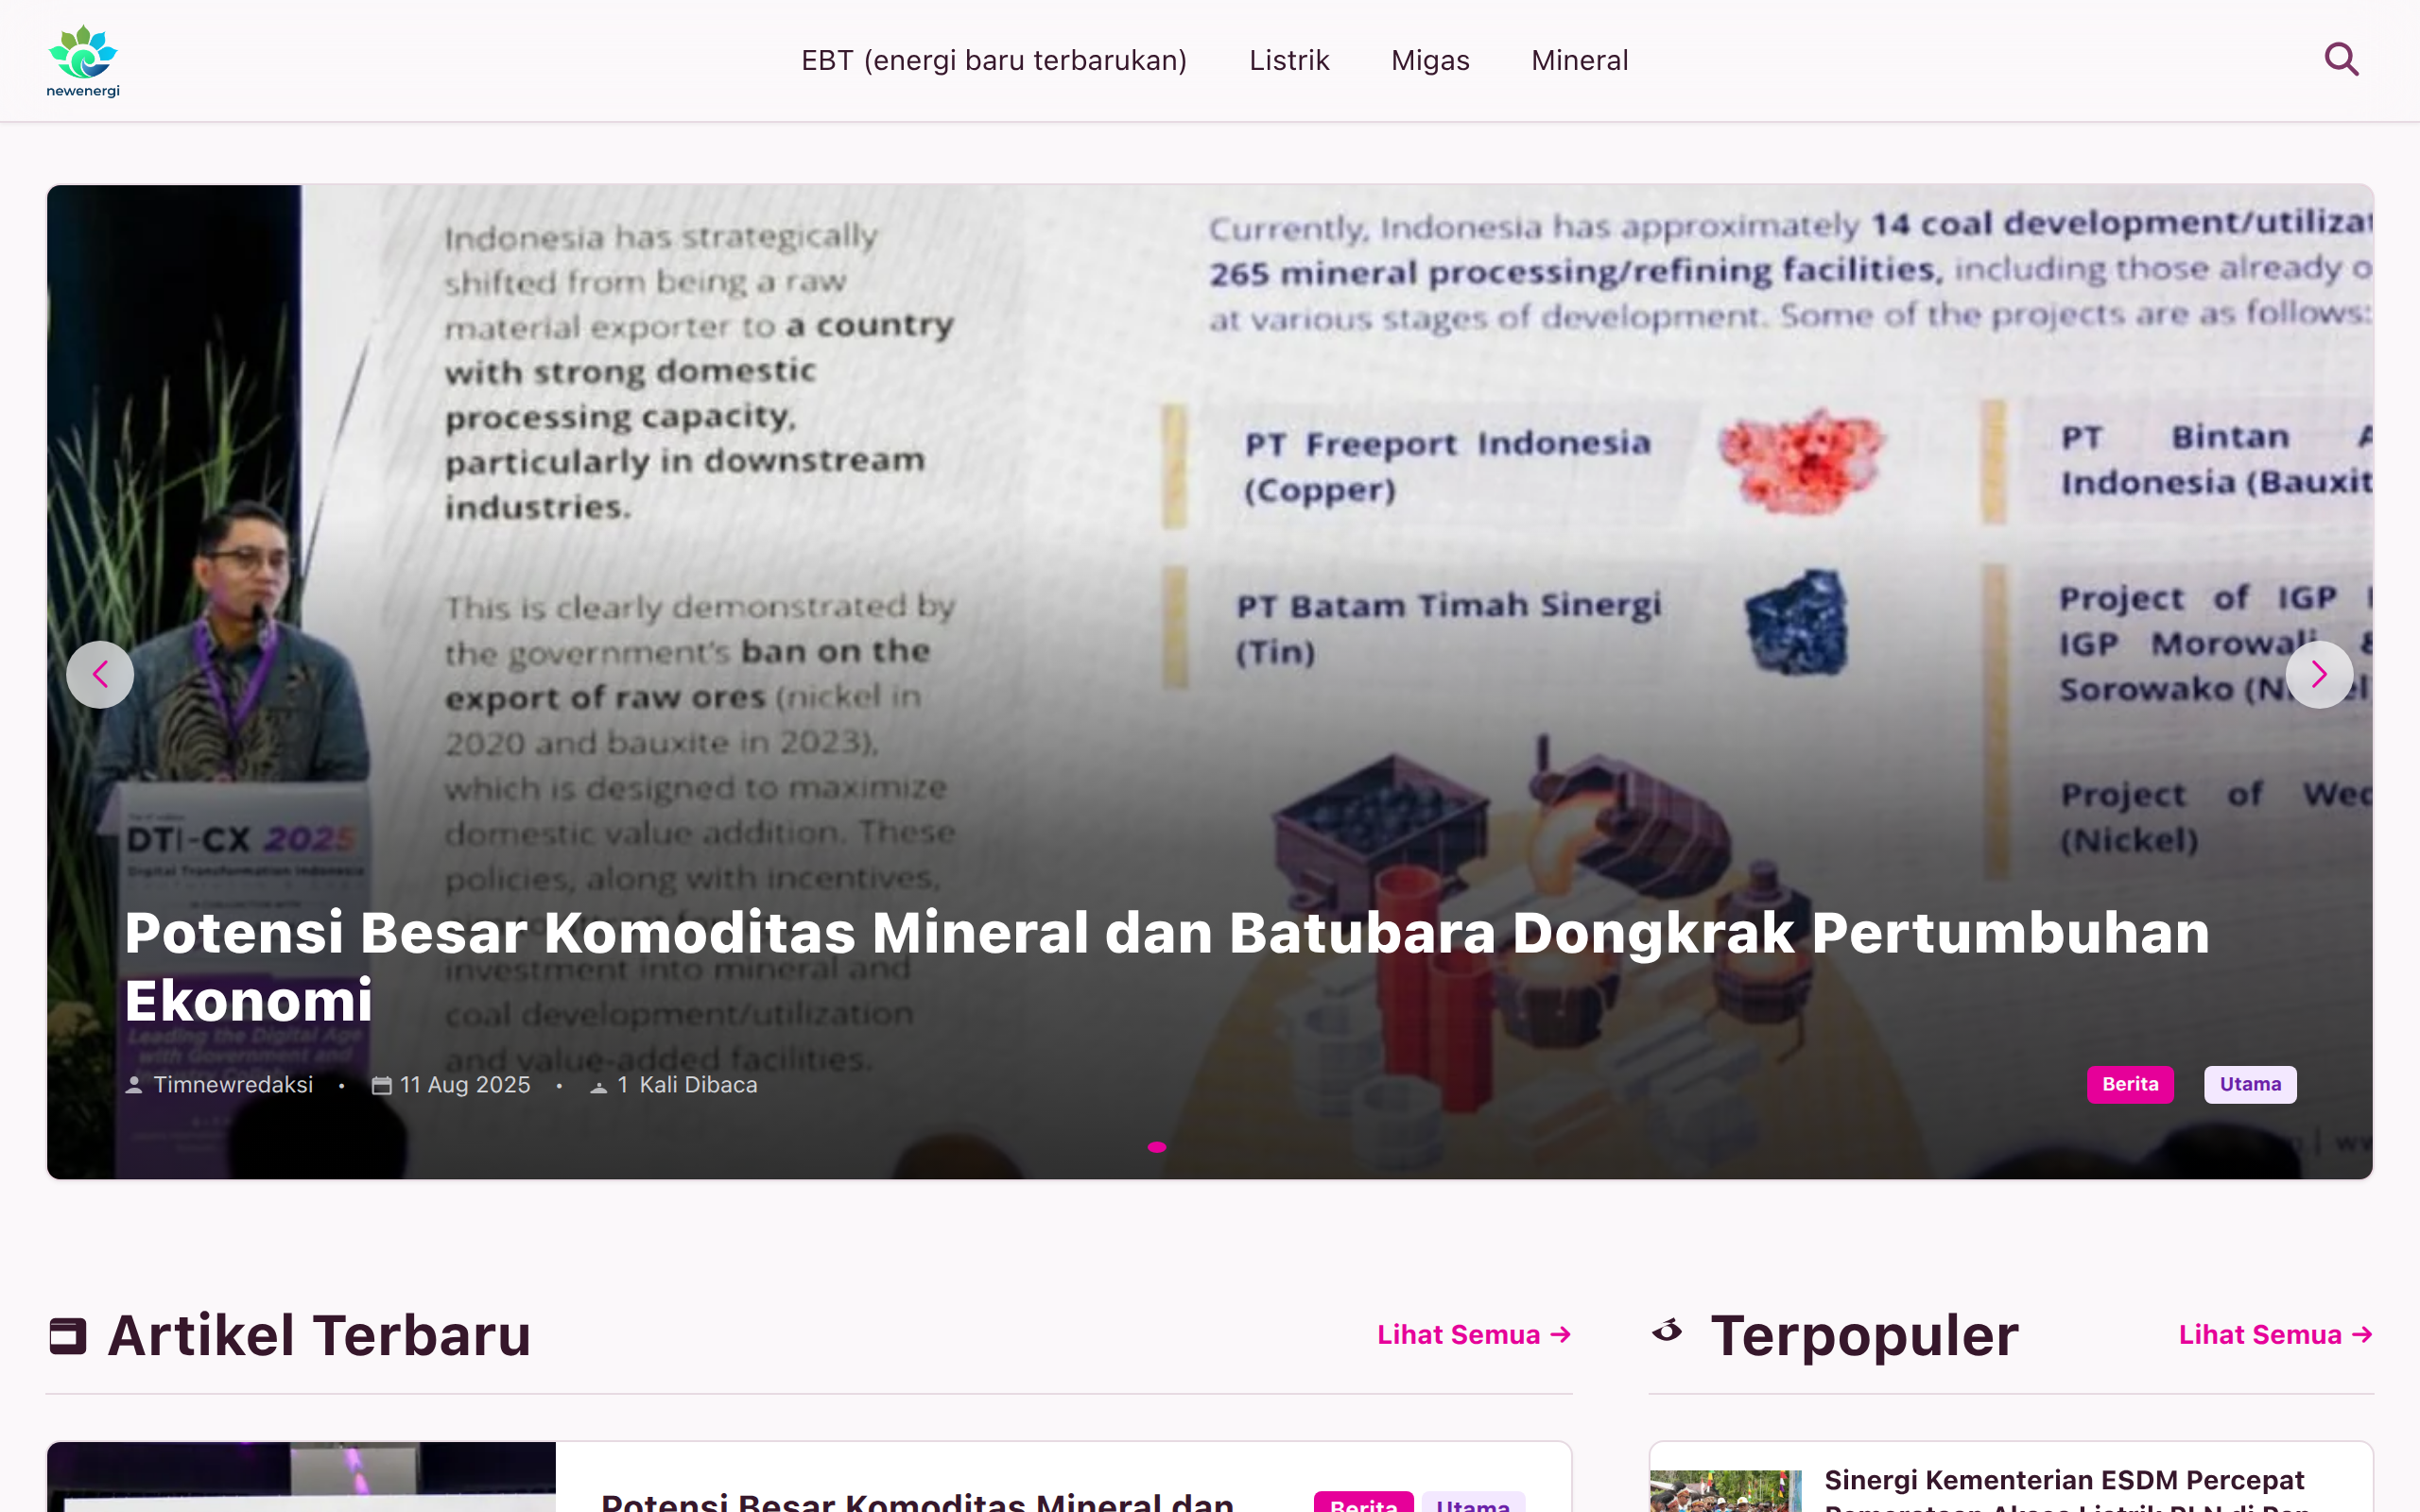Advance to next carousel slide

pos(2319,675)
